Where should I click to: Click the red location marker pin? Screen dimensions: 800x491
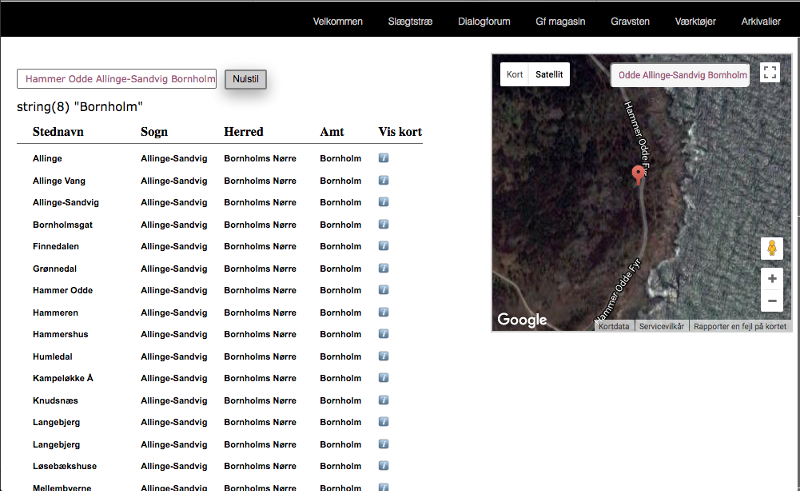click(x=639, y=175)
